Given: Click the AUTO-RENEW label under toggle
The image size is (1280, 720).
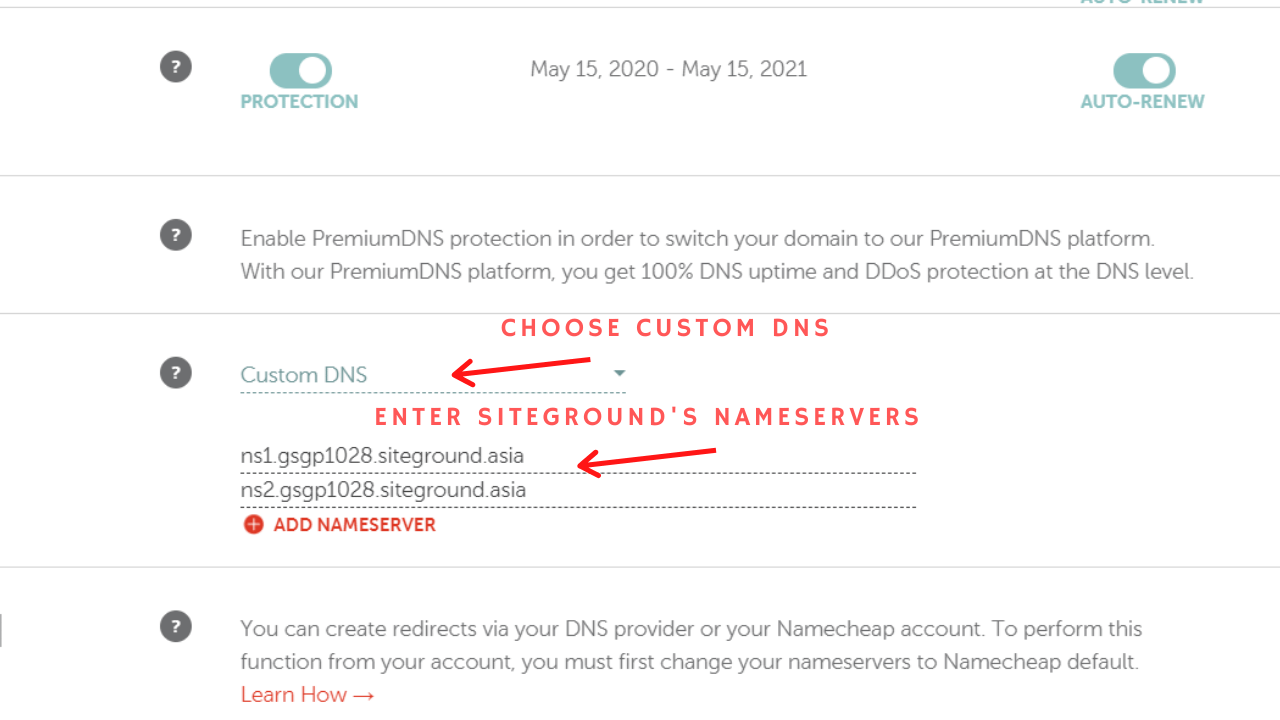Looking at the screenshot, I should (1143, 101).
